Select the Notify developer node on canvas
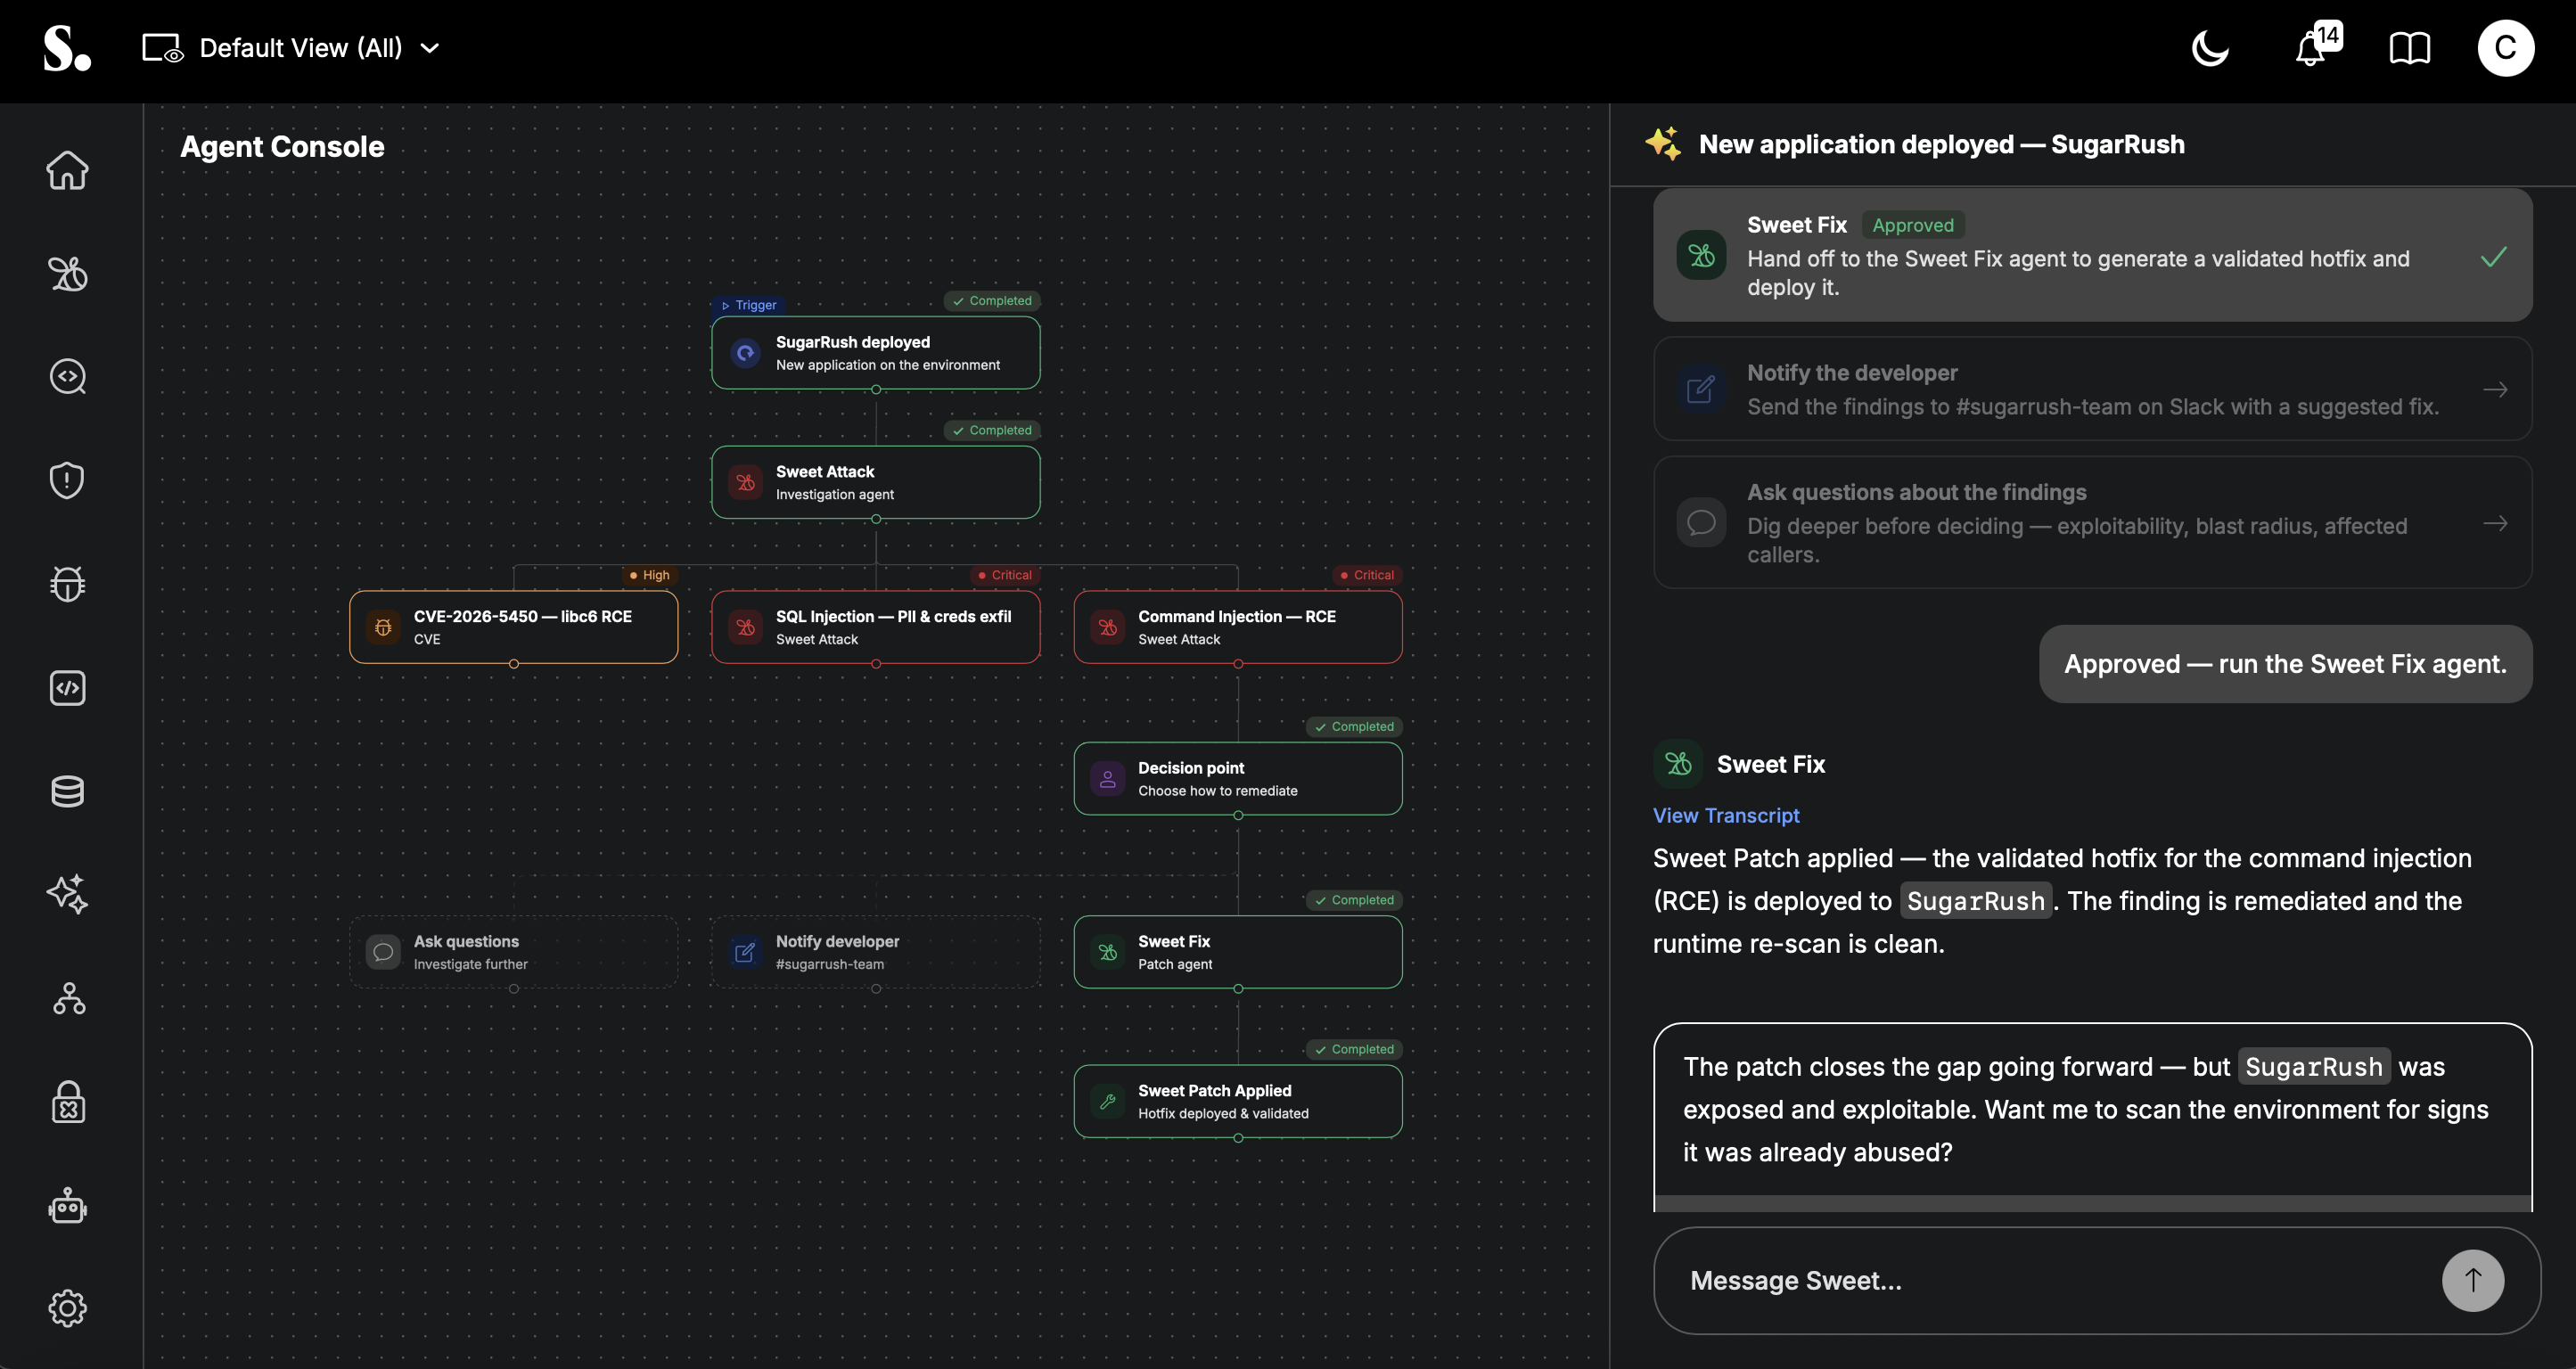2576x1369 pixels. tap(875, 952)
